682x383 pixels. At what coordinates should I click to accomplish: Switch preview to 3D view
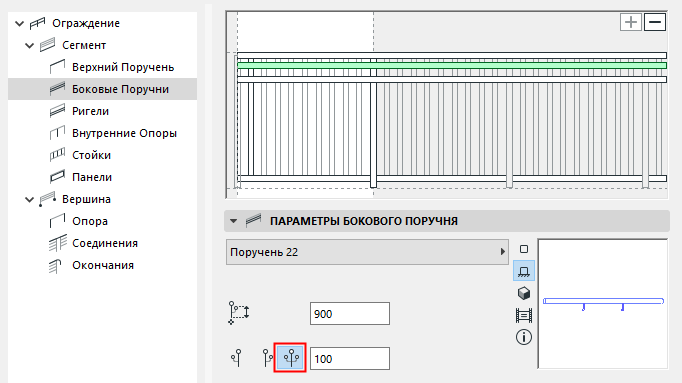point(524,293)
